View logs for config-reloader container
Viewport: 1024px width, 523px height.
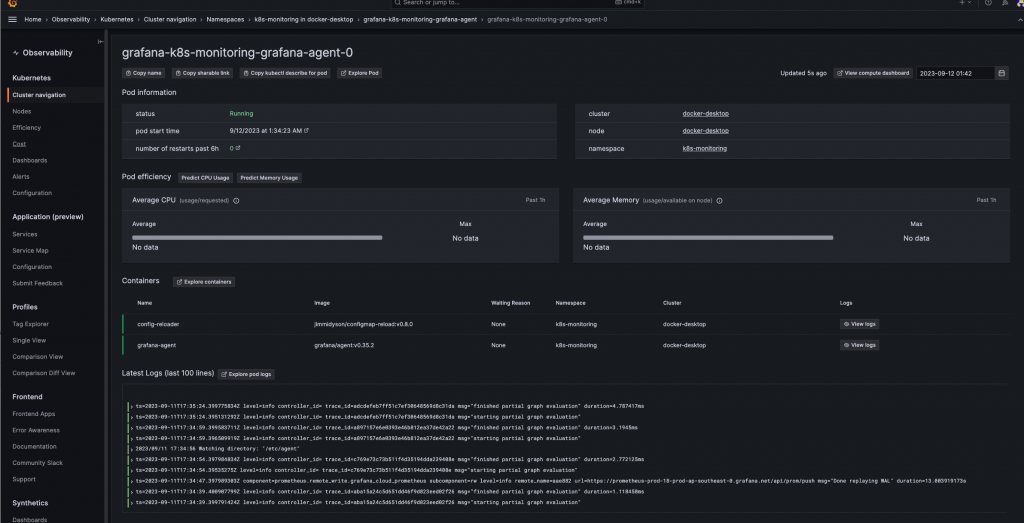[859, 324]
